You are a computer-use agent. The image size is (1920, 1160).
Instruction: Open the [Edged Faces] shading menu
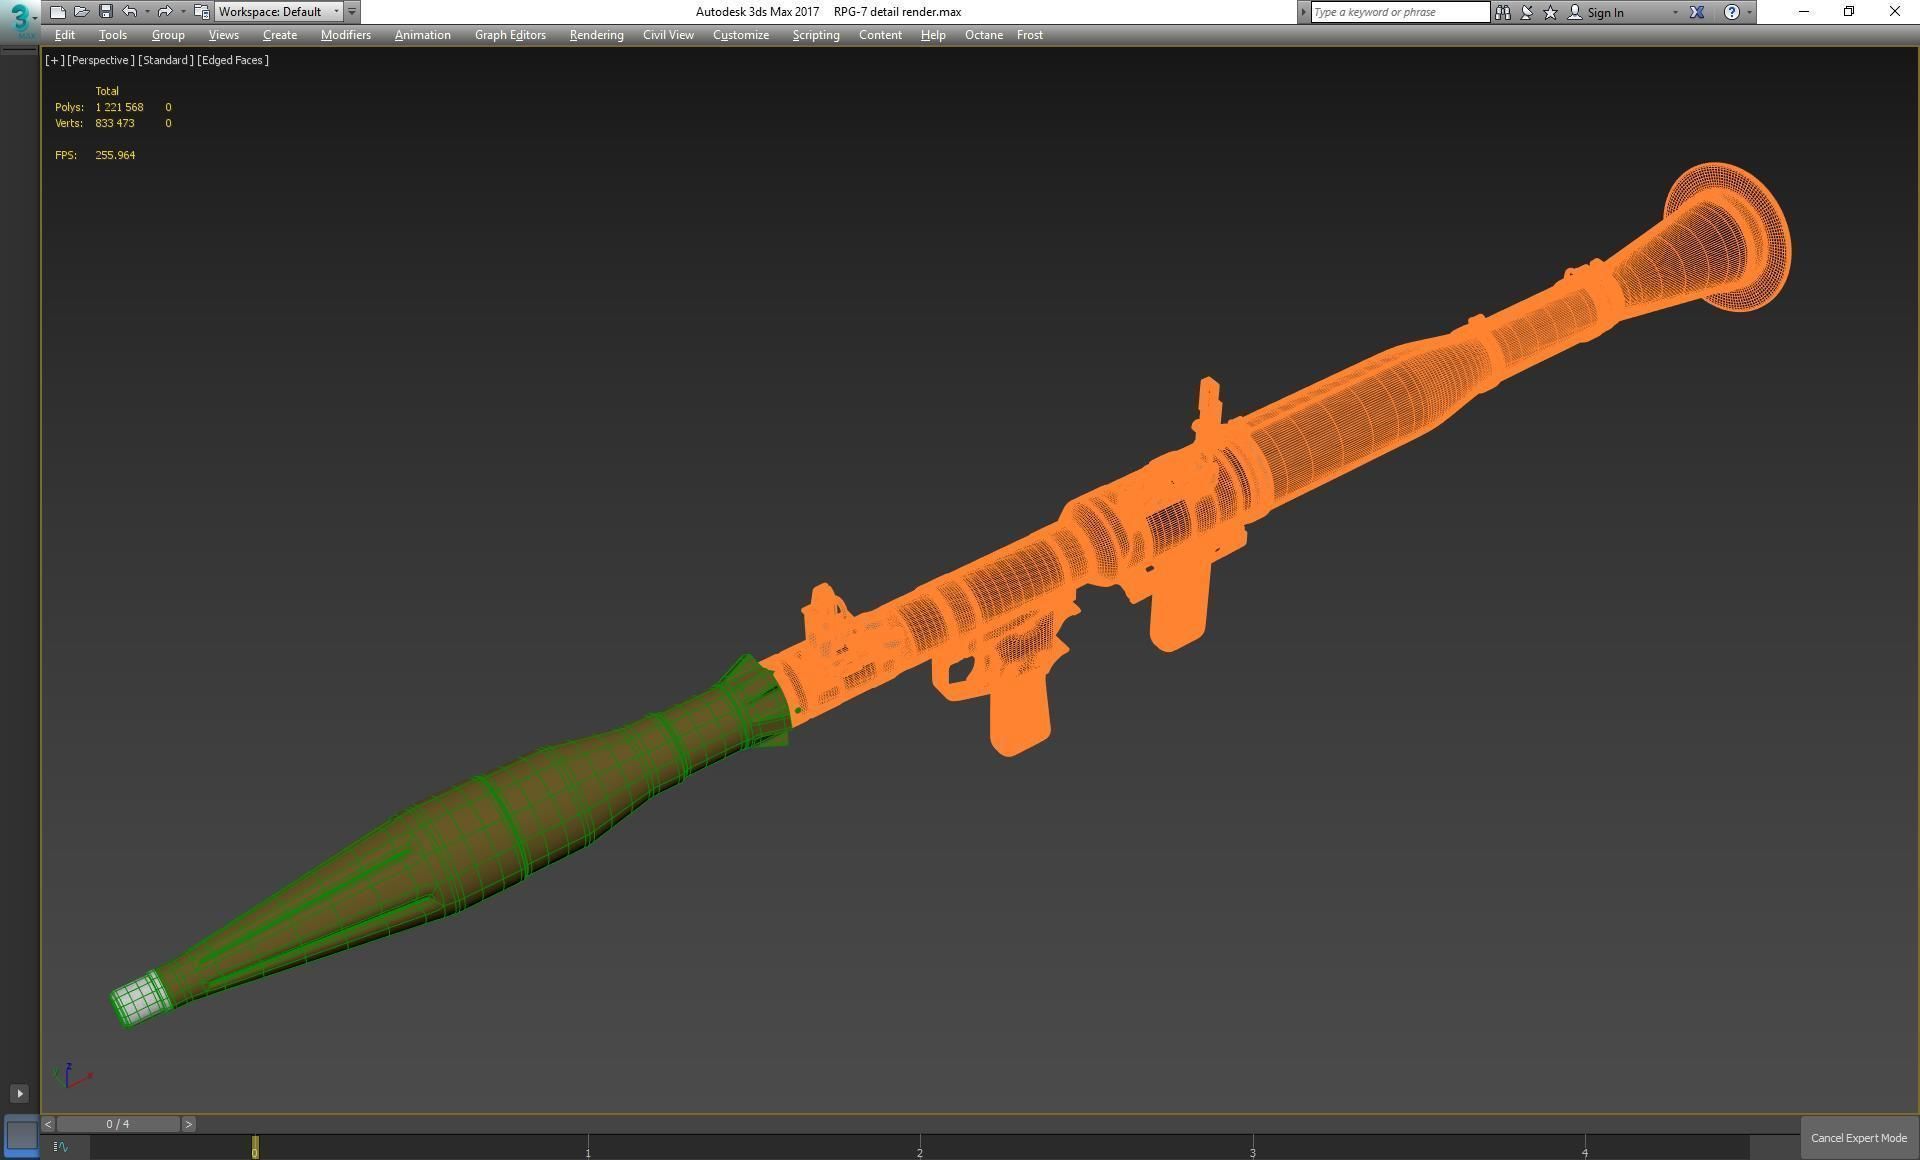pyautogui.click(x=233, y=60)
